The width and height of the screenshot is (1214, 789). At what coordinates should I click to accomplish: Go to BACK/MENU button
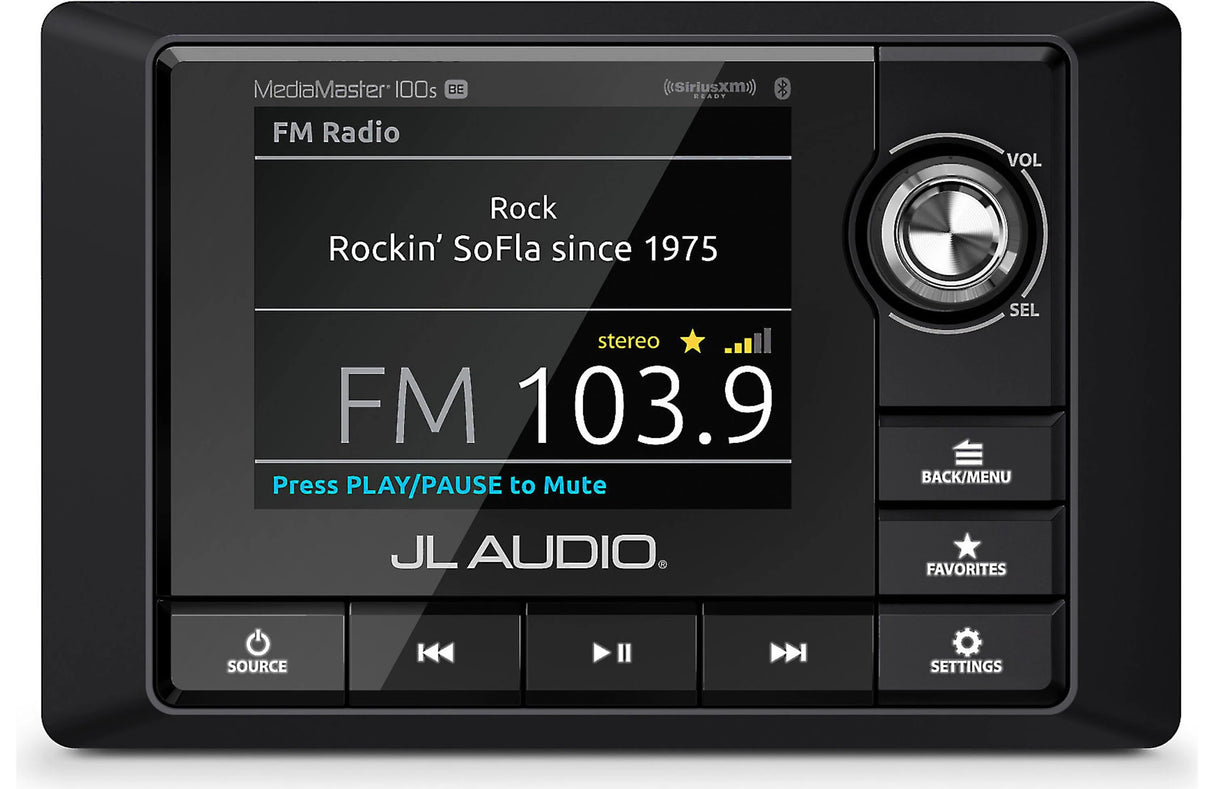pos(966,461)
